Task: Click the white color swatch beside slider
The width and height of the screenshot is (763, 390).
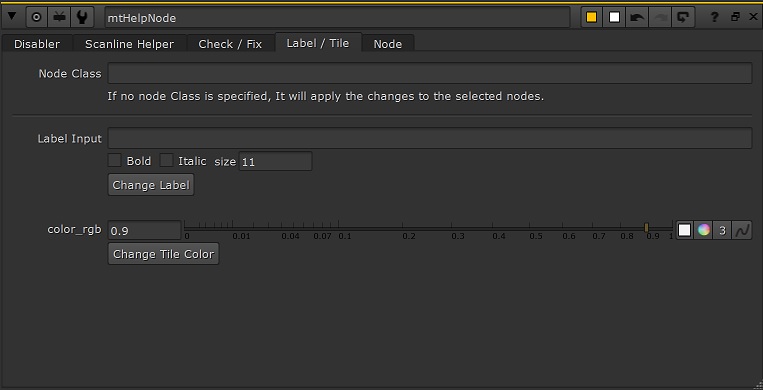Action: (685, 230)
